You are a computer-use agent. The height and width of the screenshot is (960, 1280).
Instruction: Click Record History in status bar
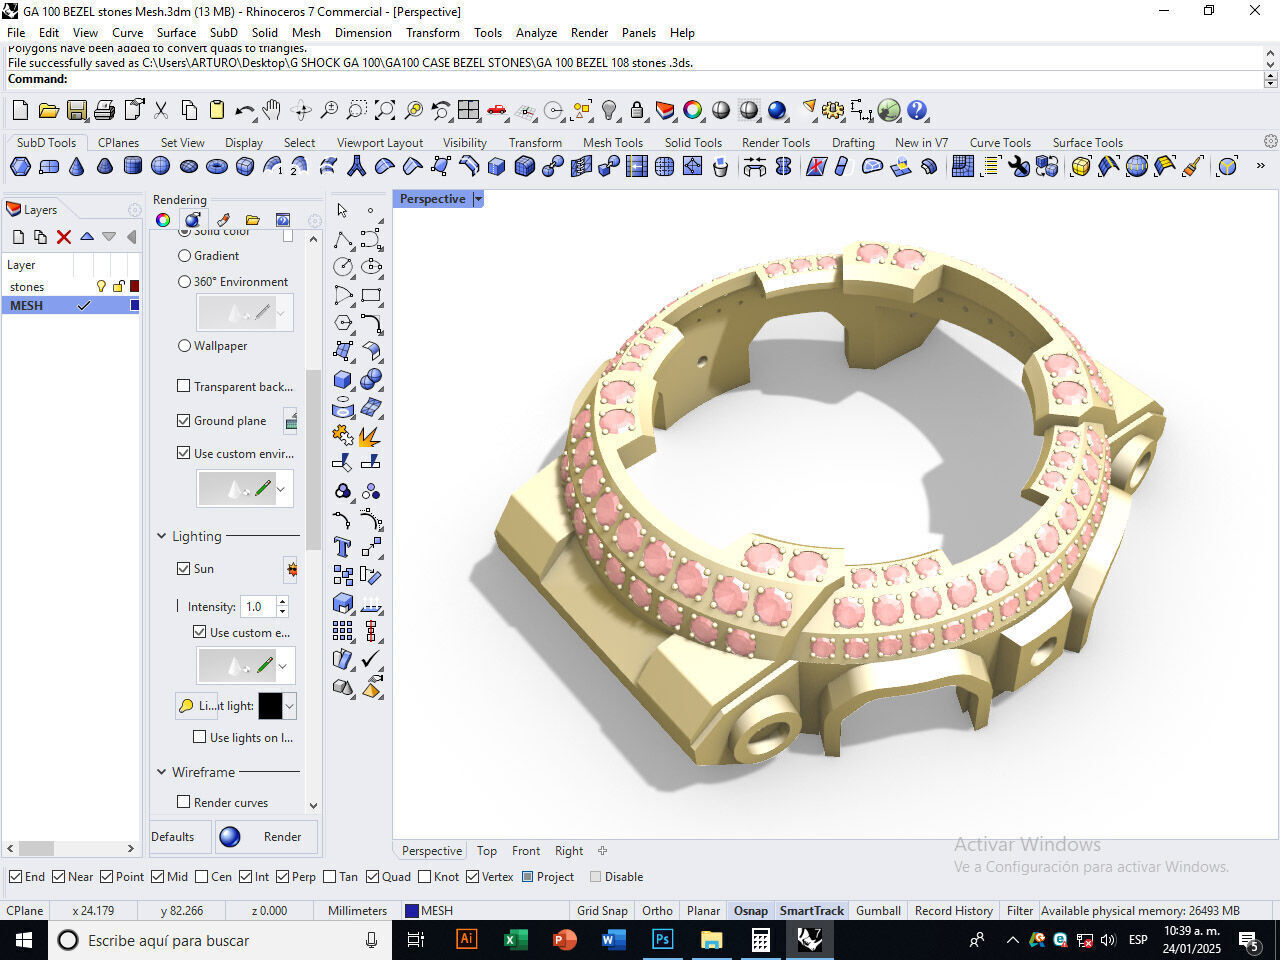(x=953, y=911)
